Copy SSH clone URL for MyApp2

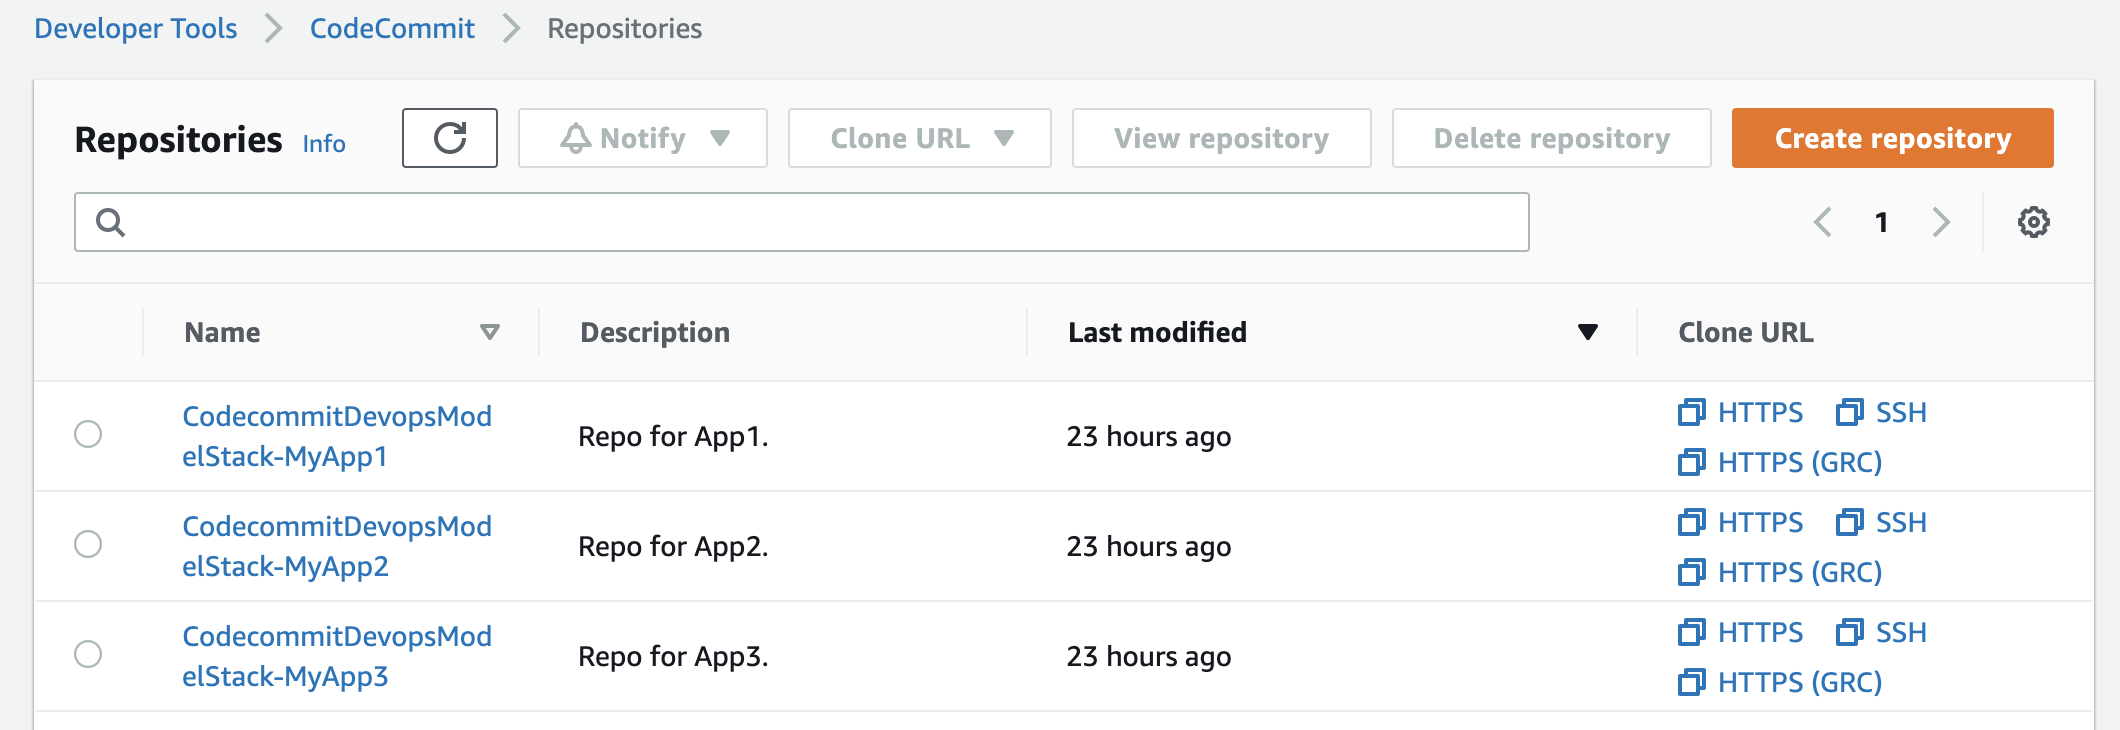click(1882, 522)
